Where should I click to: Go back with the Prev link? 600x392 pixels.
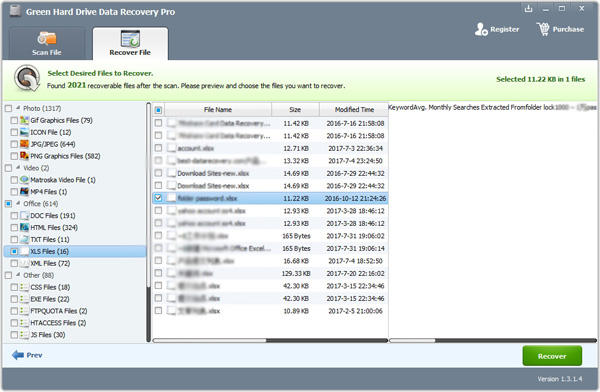point(34,355)
